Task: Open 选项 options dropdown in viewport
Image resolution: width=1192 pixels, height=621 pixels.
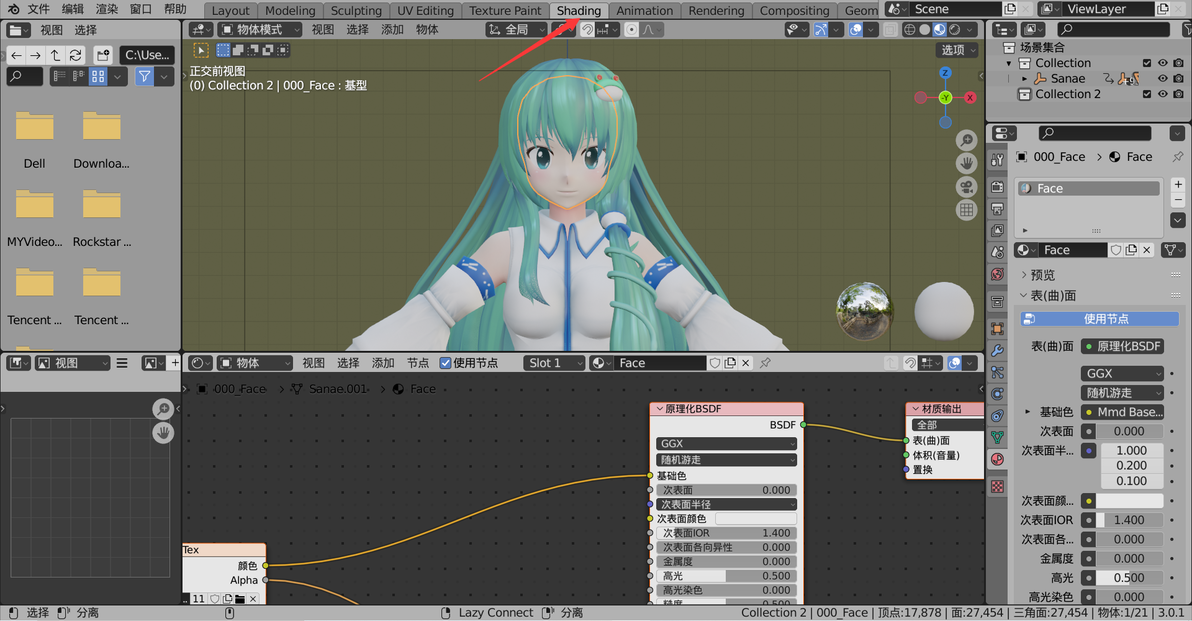Action: [x=957, y=50]
